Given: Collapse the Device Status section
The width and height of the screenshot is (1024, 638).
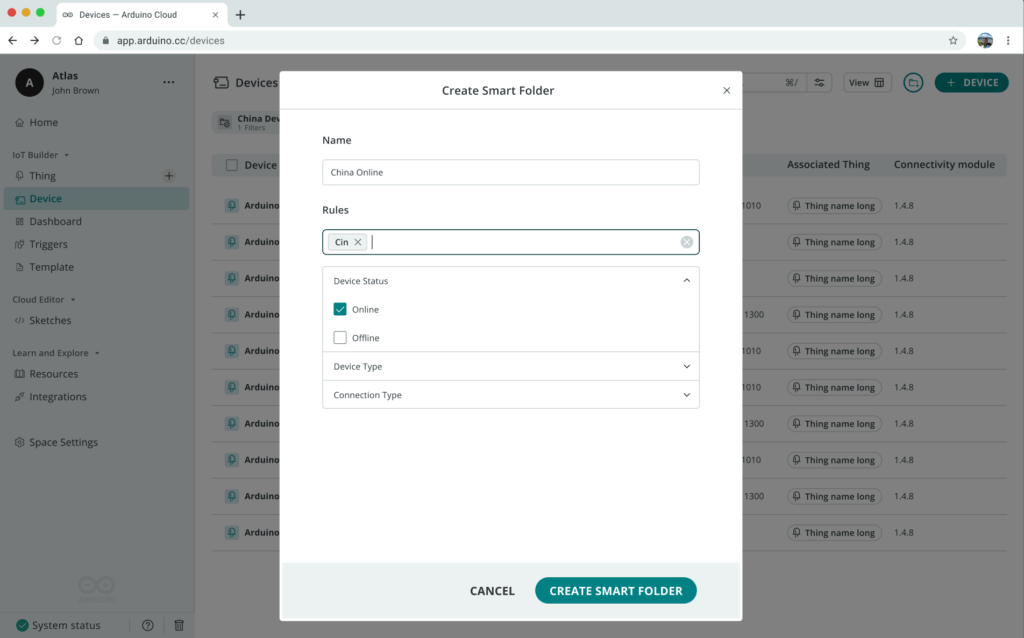Looking at the screenshot, I should tap(686, 281).
